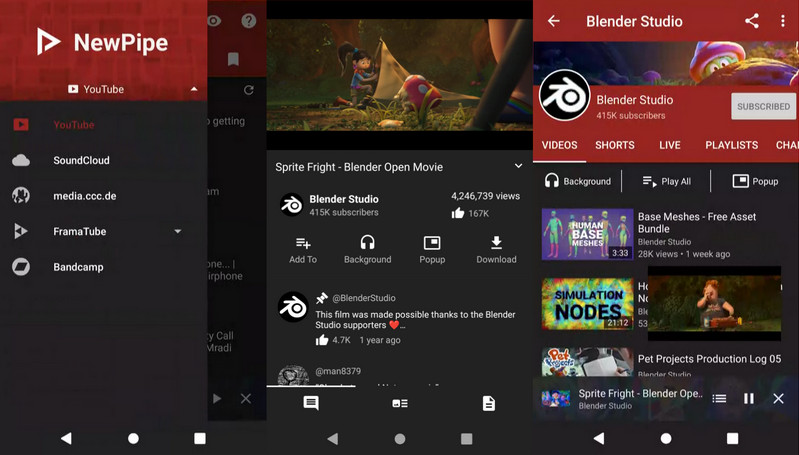Switch to the VIDEOS tab
The height and width of the screenshot is (455, 799).
[x=560, y=145]
